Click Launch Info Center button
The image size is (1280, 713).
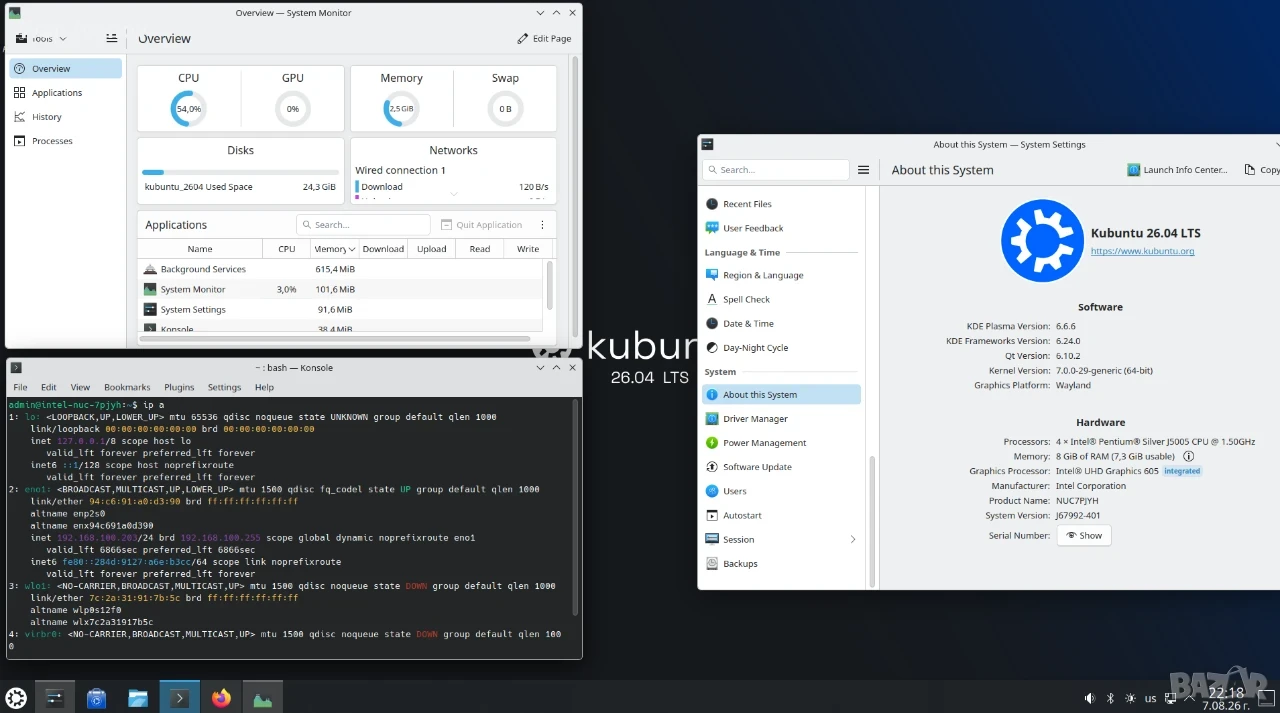point(1177,170)
